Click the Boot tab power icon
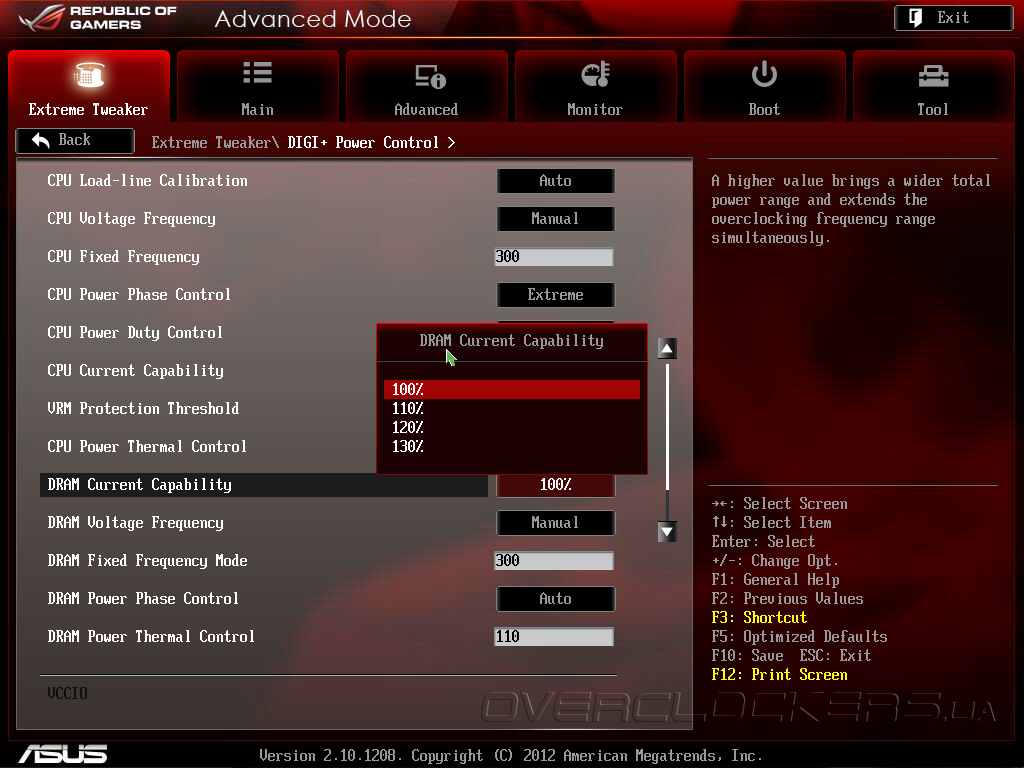This screenshot has height=768, width=1024. 764,74
